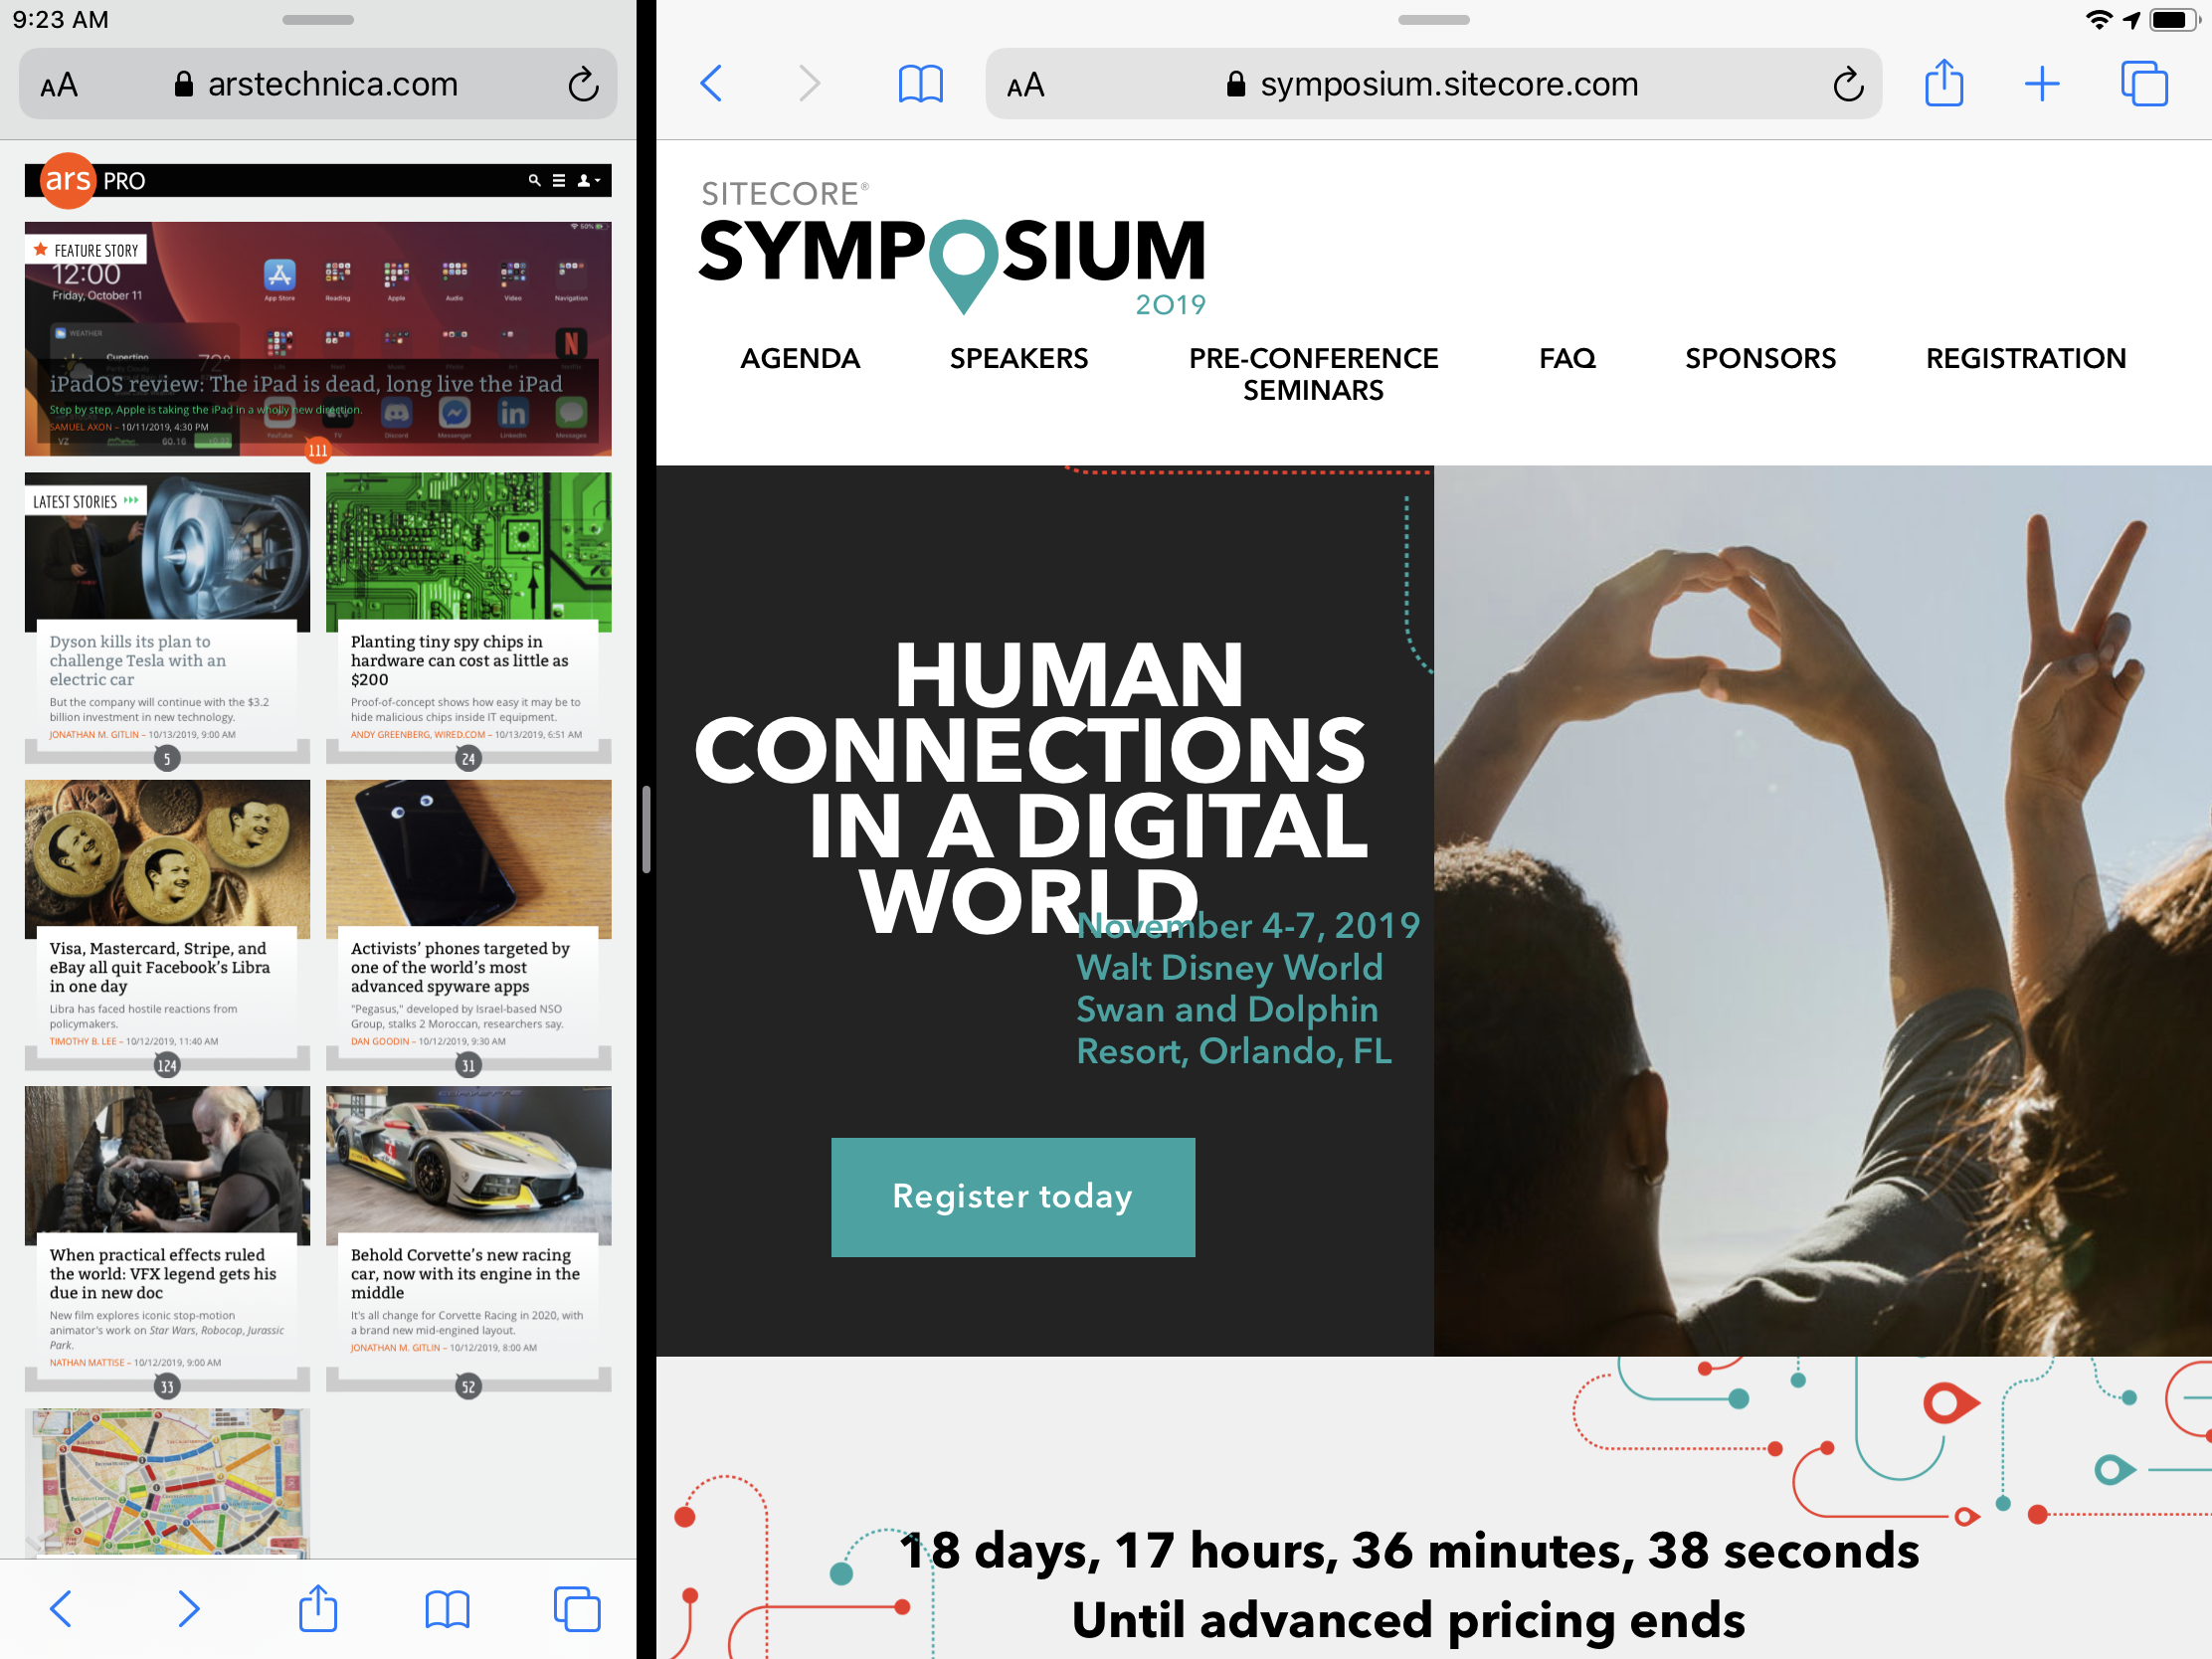This screenshot has height=1659, width=2212.
Task: Open the Dyson electric car story thumbnail
Action: 167,552
